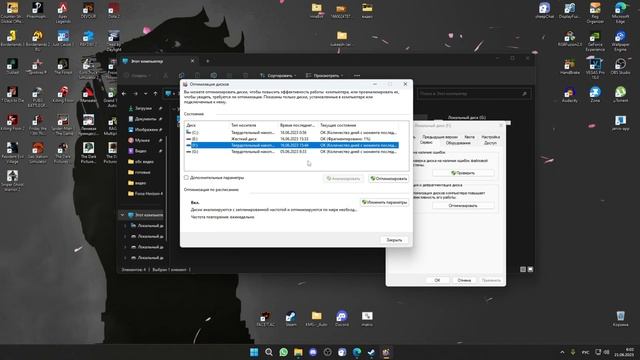This screenshot has width=640, height=360.
Task: Click the Explorer search field
Action: pos(474,94)
